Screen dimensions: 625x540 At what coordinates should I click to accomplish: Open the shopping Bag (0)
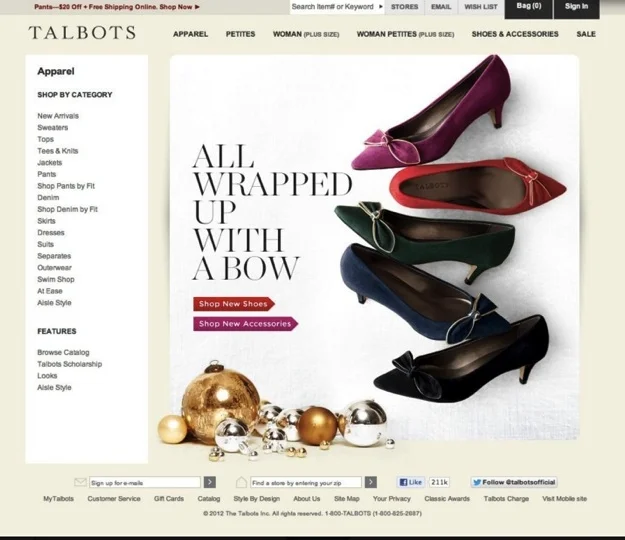529,8
